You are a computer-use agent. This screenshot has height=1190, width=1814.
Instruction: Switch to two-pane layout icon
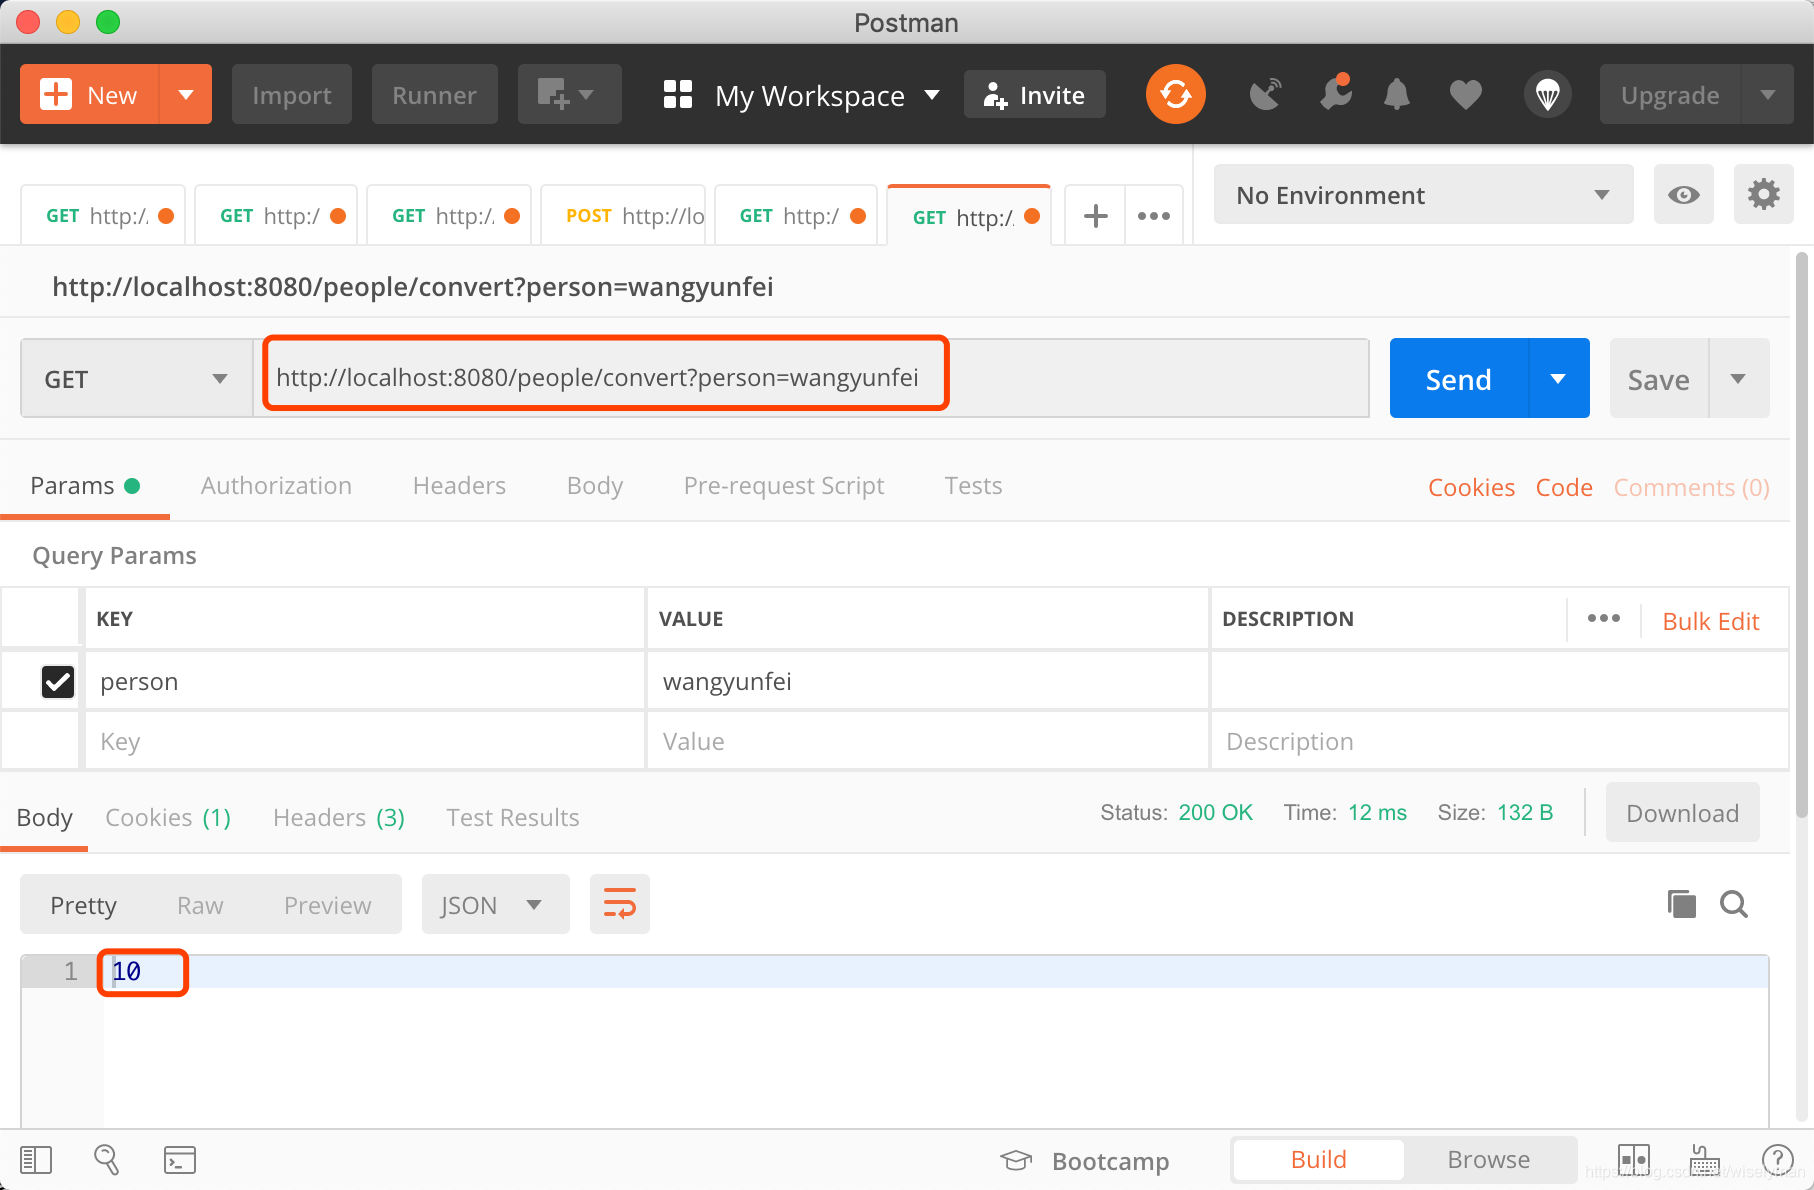pos(1634,1160)
